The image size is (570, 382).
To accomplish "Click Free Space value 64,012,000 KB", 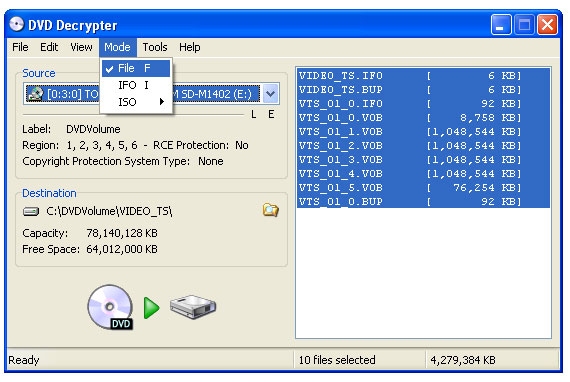I will pos(122,249).
